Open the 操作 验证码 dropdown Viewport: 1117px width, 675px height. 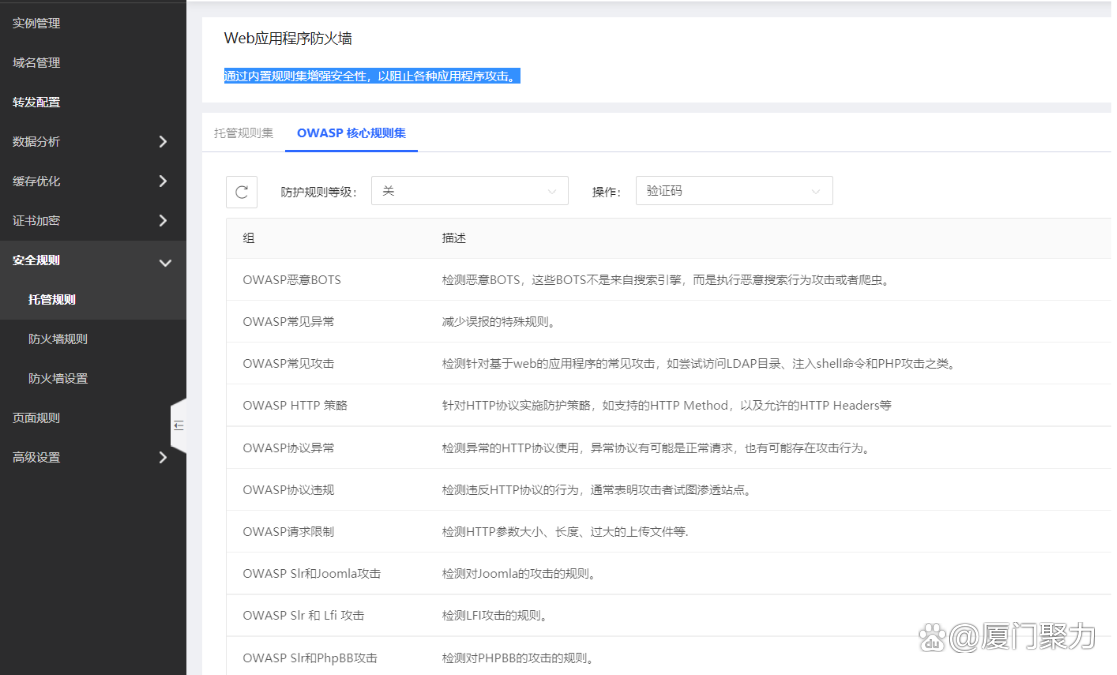734,191
